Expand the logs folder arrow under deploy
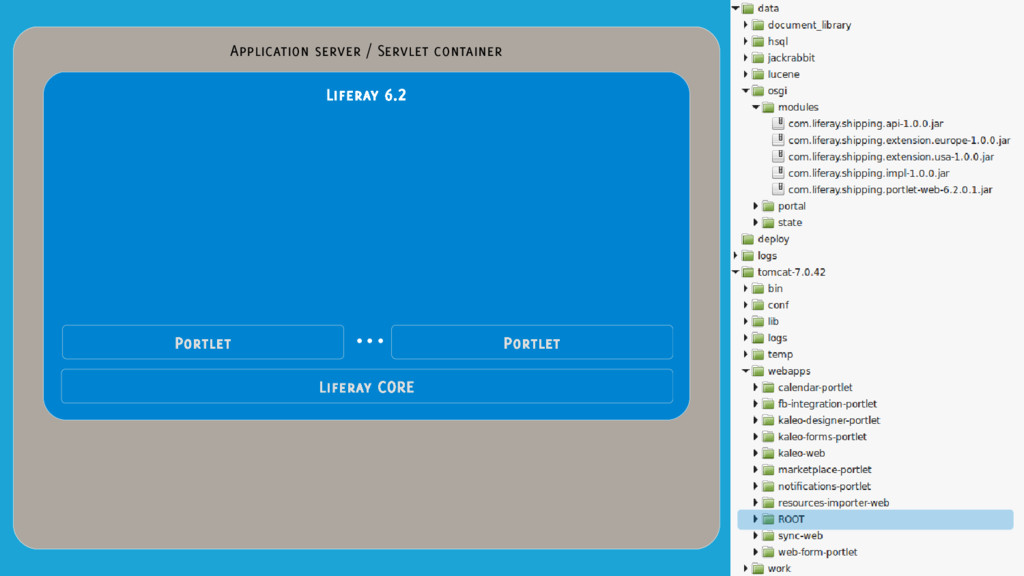Image resolution: width=1024 pixels, height=576 pixels. [x=736, y=255]
